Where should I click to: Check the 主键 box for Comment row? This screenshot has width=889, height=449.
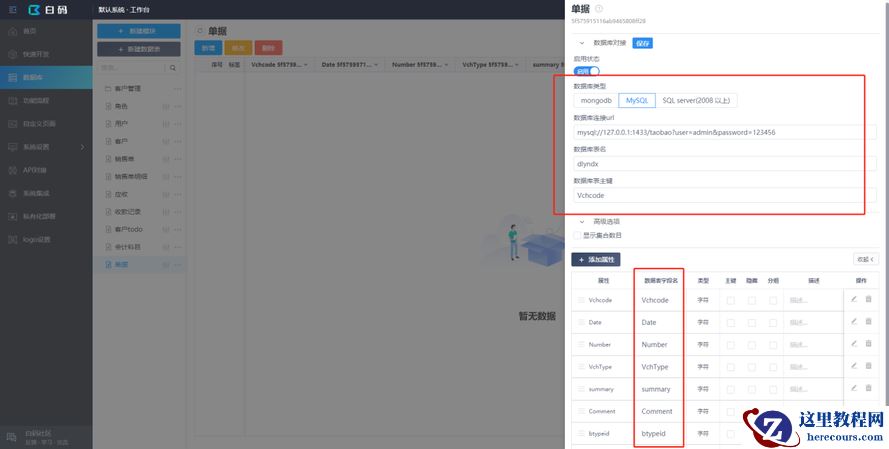click(730, 411)
